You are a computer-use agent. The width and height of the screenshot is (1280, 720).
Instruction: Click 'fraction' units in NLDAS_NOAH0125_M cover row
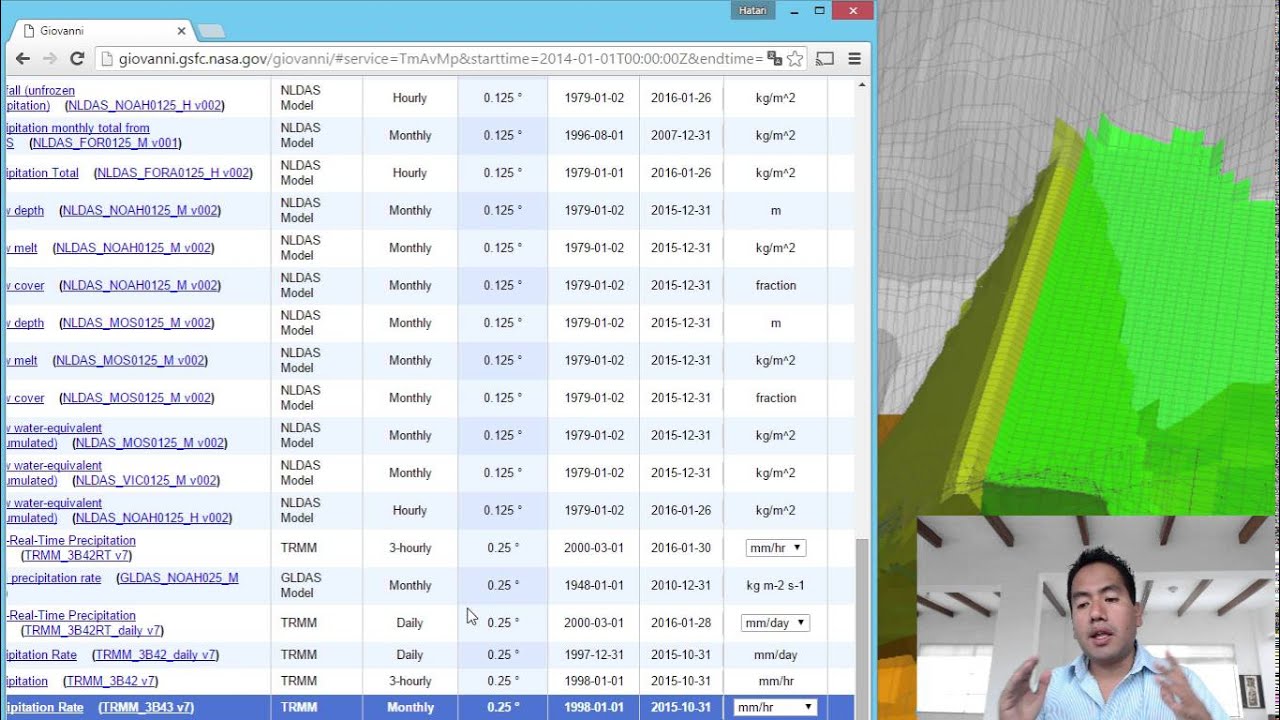pyautogui.click(x=776, y=285)
